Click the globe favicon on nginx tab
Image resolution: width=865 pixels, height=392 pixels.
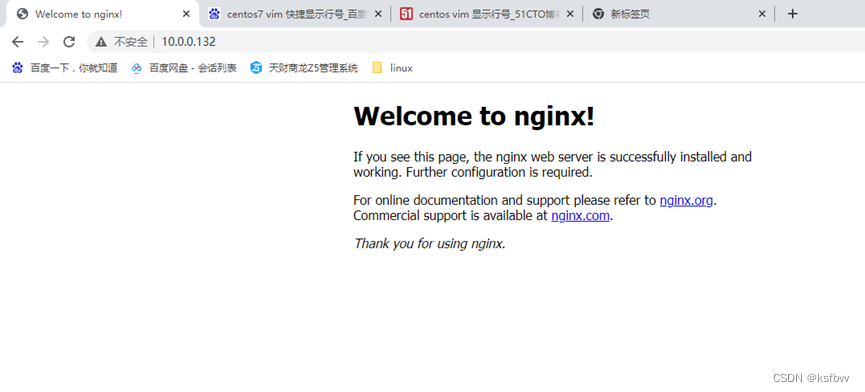[23, 14]
